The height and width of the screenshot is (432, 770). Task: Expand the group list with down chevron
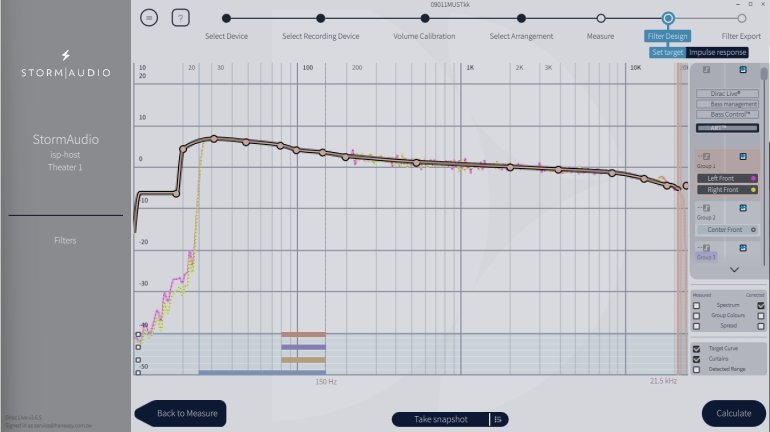(734, 270)
